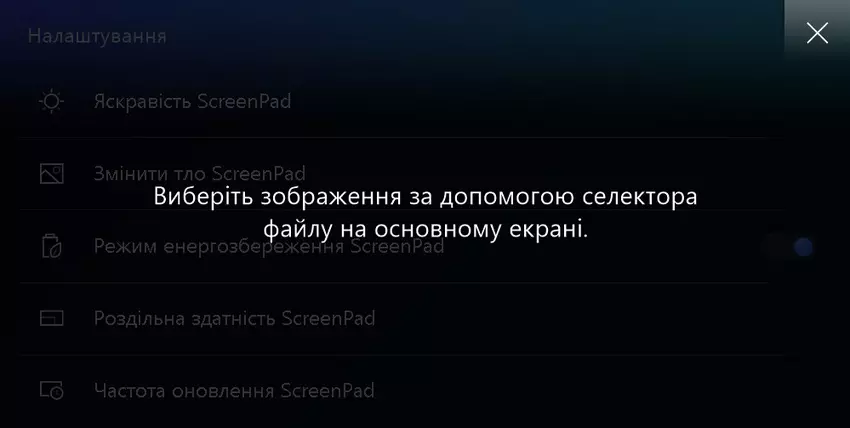Open Яскравість ScreenPad setting

click(x=402, y=101)
